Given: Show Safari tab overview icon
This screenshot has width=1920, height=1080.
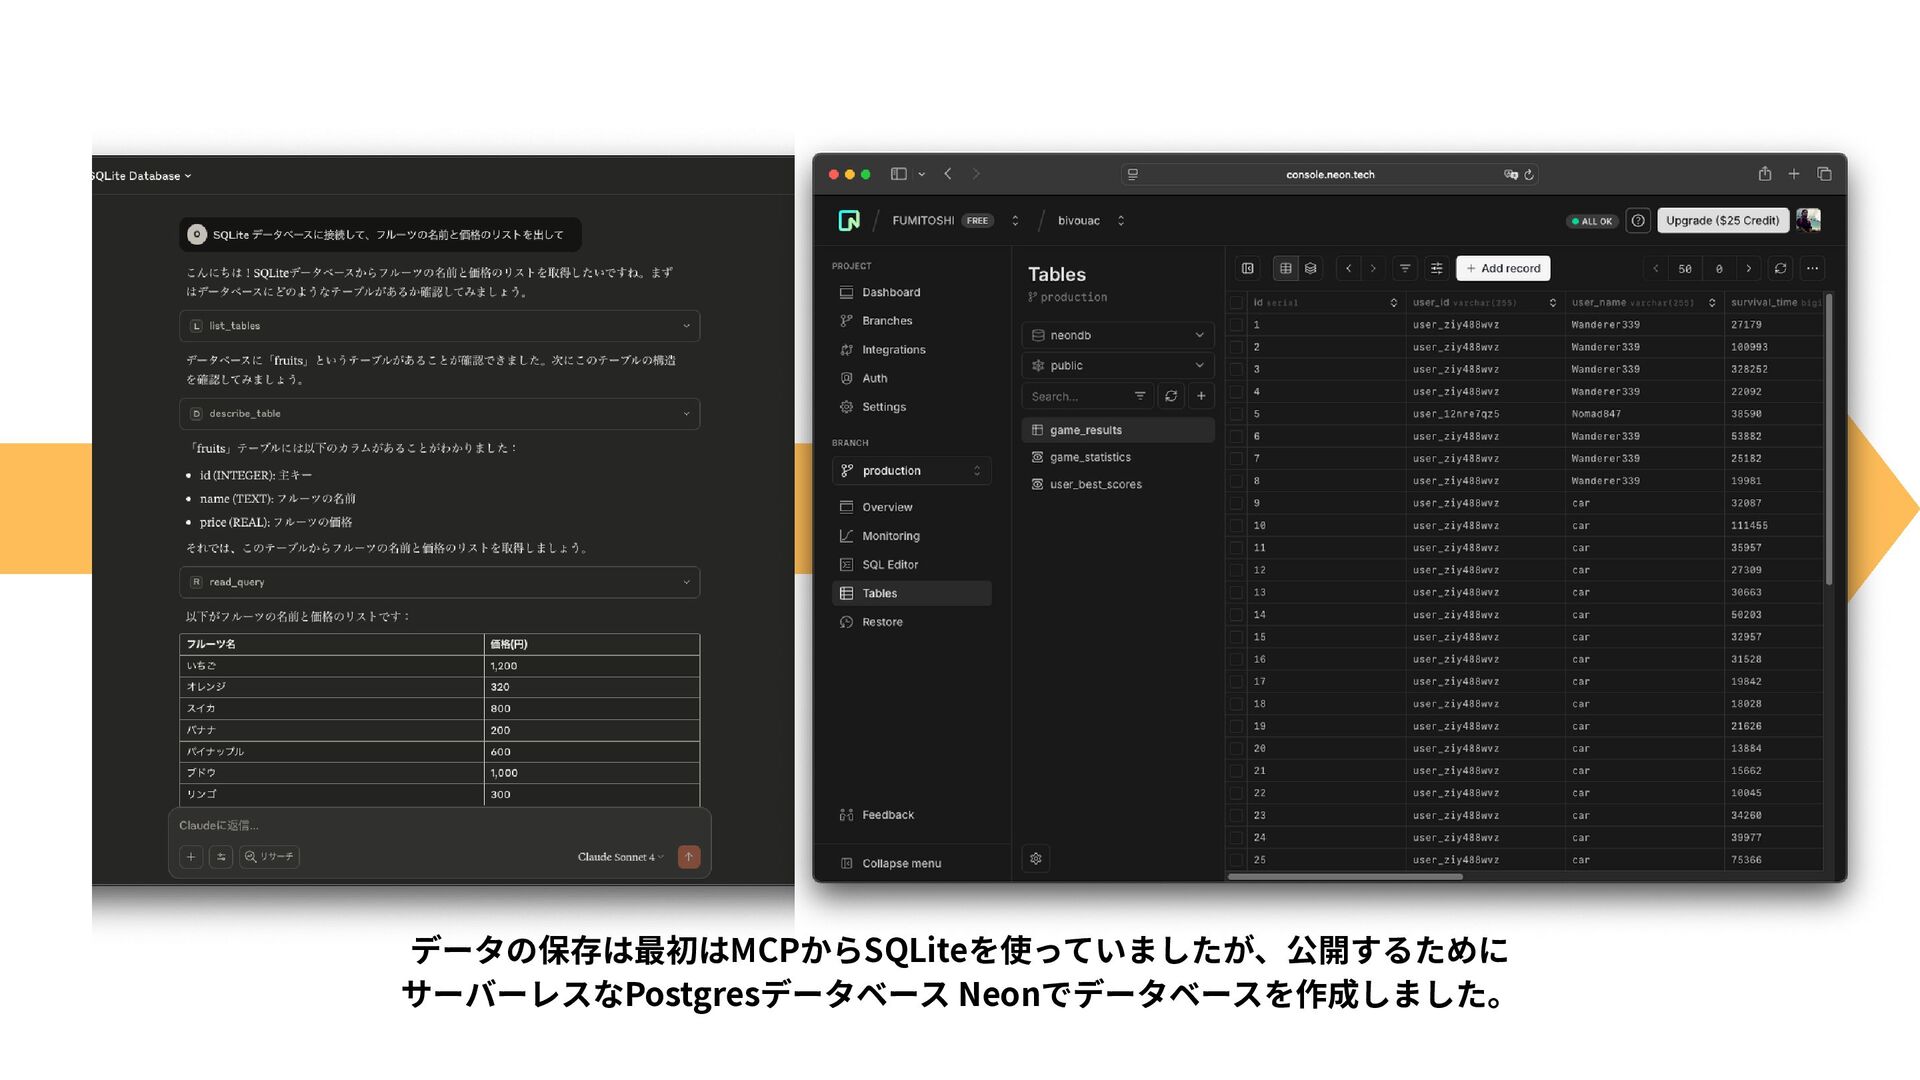Looking at the screenshot, I should click(1824, 174).
